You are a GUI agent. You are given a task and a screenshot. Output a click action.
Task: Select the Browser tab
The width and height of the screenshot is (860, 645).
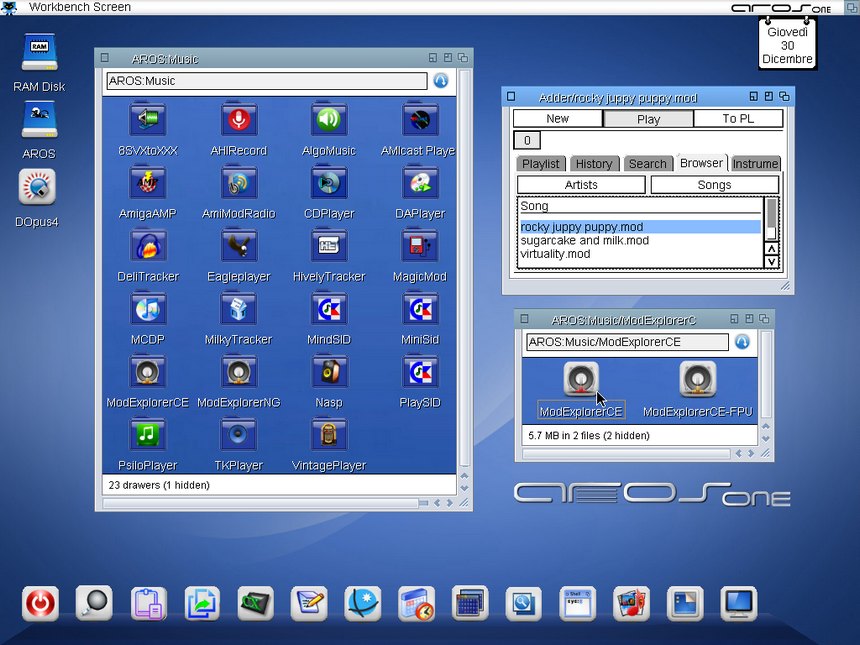pos(701,163)
